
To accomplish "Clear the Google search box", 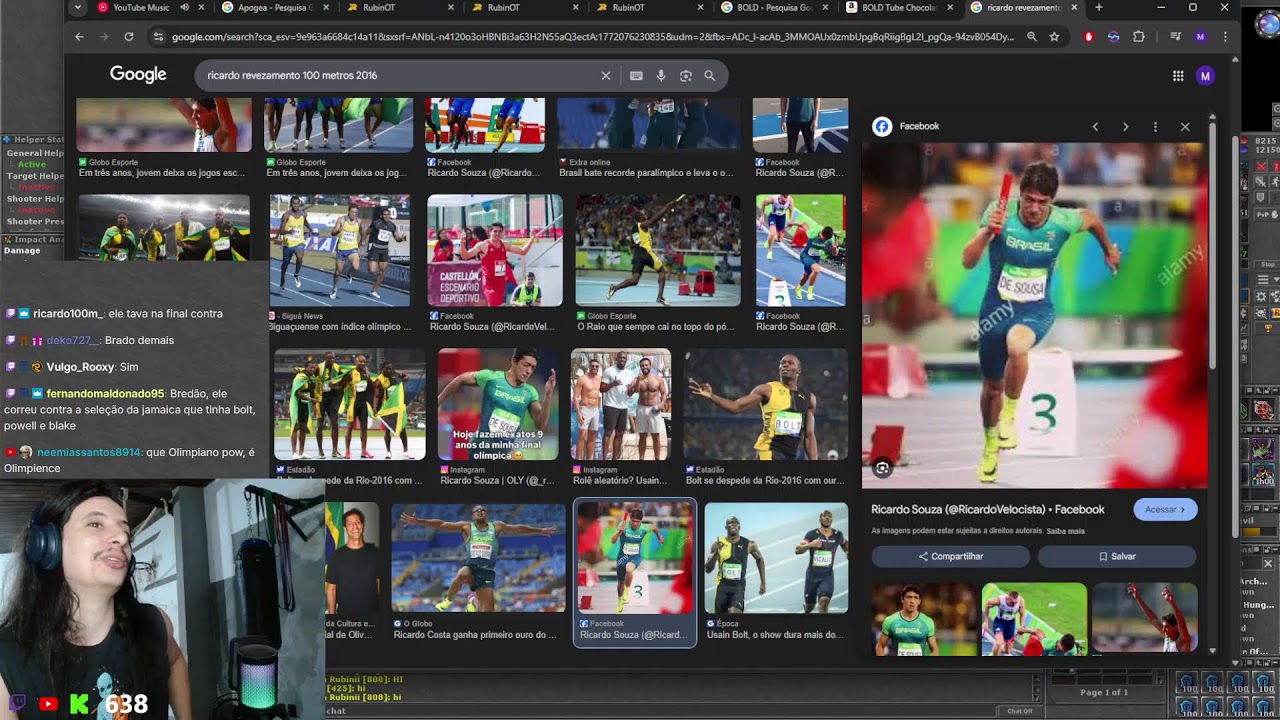I will click(605, 76).
